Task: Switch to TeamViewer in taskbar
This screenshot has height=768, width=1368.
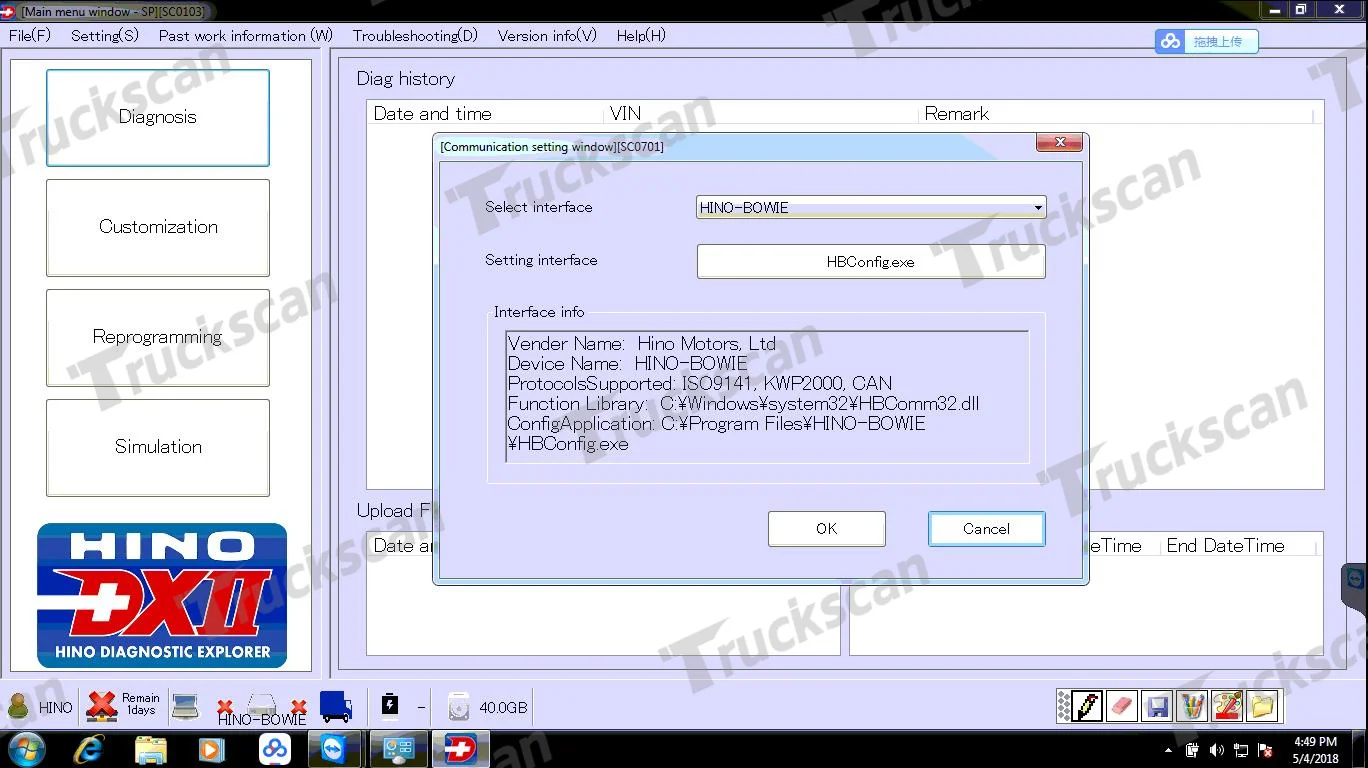Action: tap(336, 749)
